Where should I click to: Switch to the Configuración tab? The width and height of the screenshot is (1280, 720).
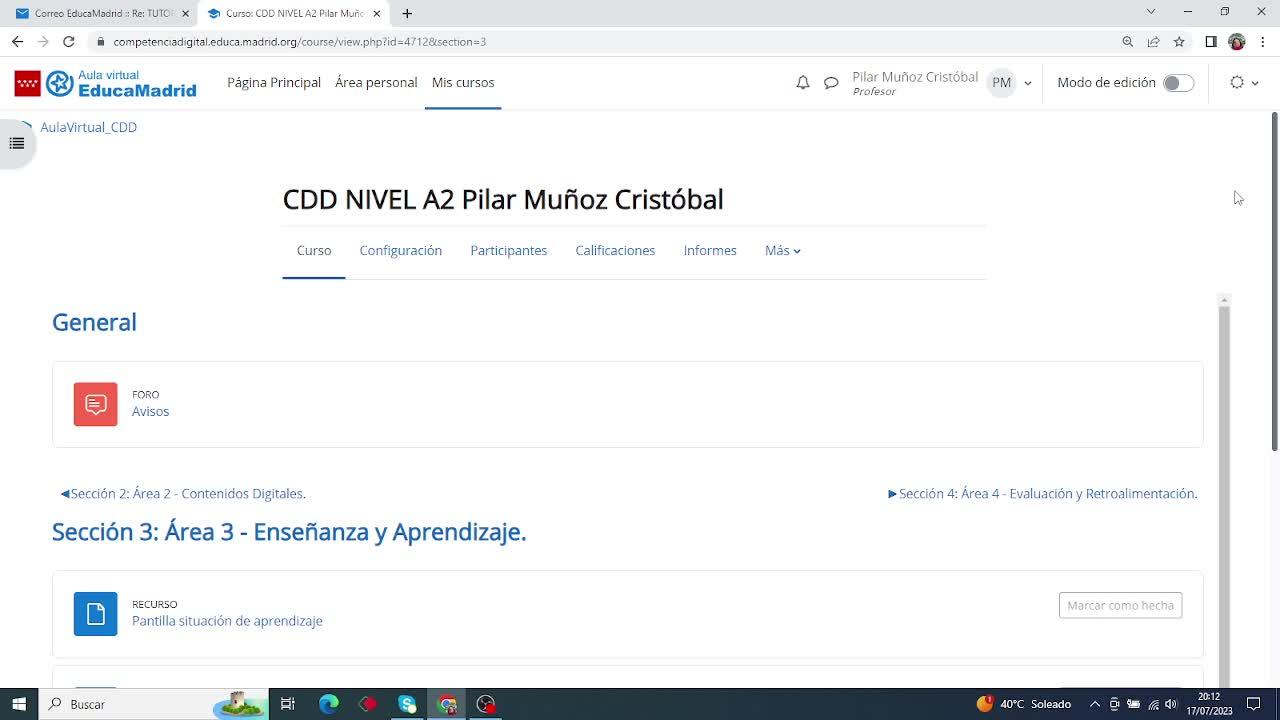(401, 251)
